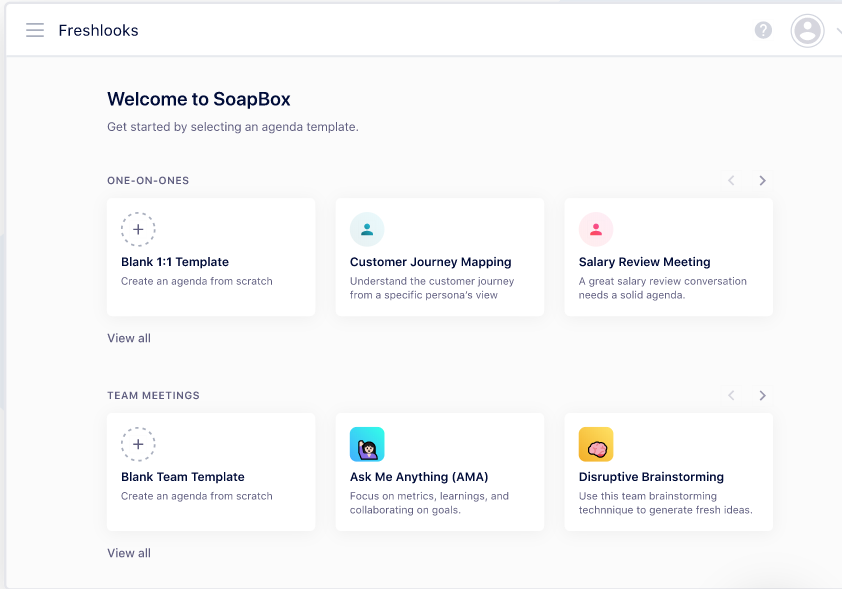This screenshot has width=842, height=589.
Task: Click the plus icon on Blank Team Template
Action: [x=138, y=444]
